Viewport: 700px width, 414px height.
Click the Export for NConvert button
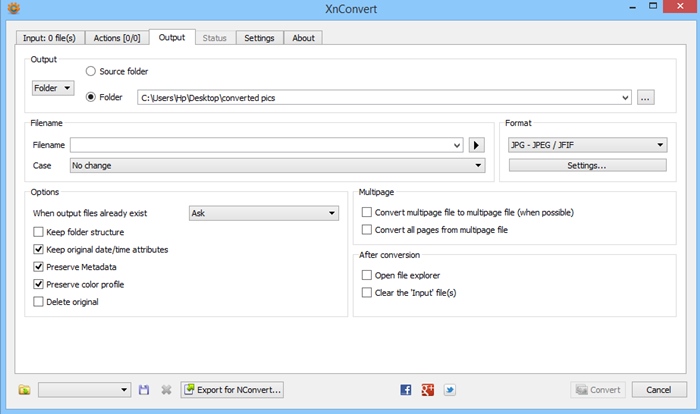232,390
